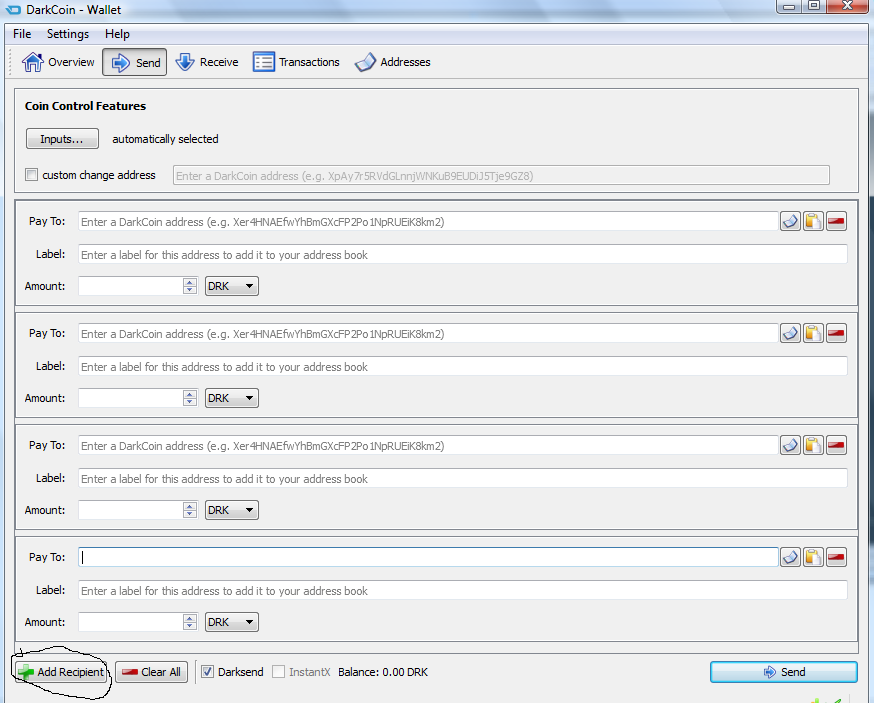
Task: Toggle the InstantX checkbox
Action: coord(278,672)
